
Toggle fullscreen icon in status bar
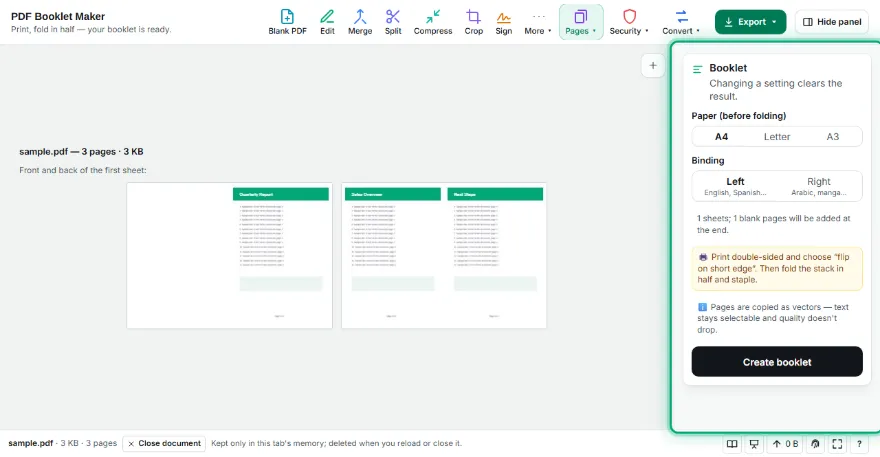pyautogui.click(x=837, y=444)
